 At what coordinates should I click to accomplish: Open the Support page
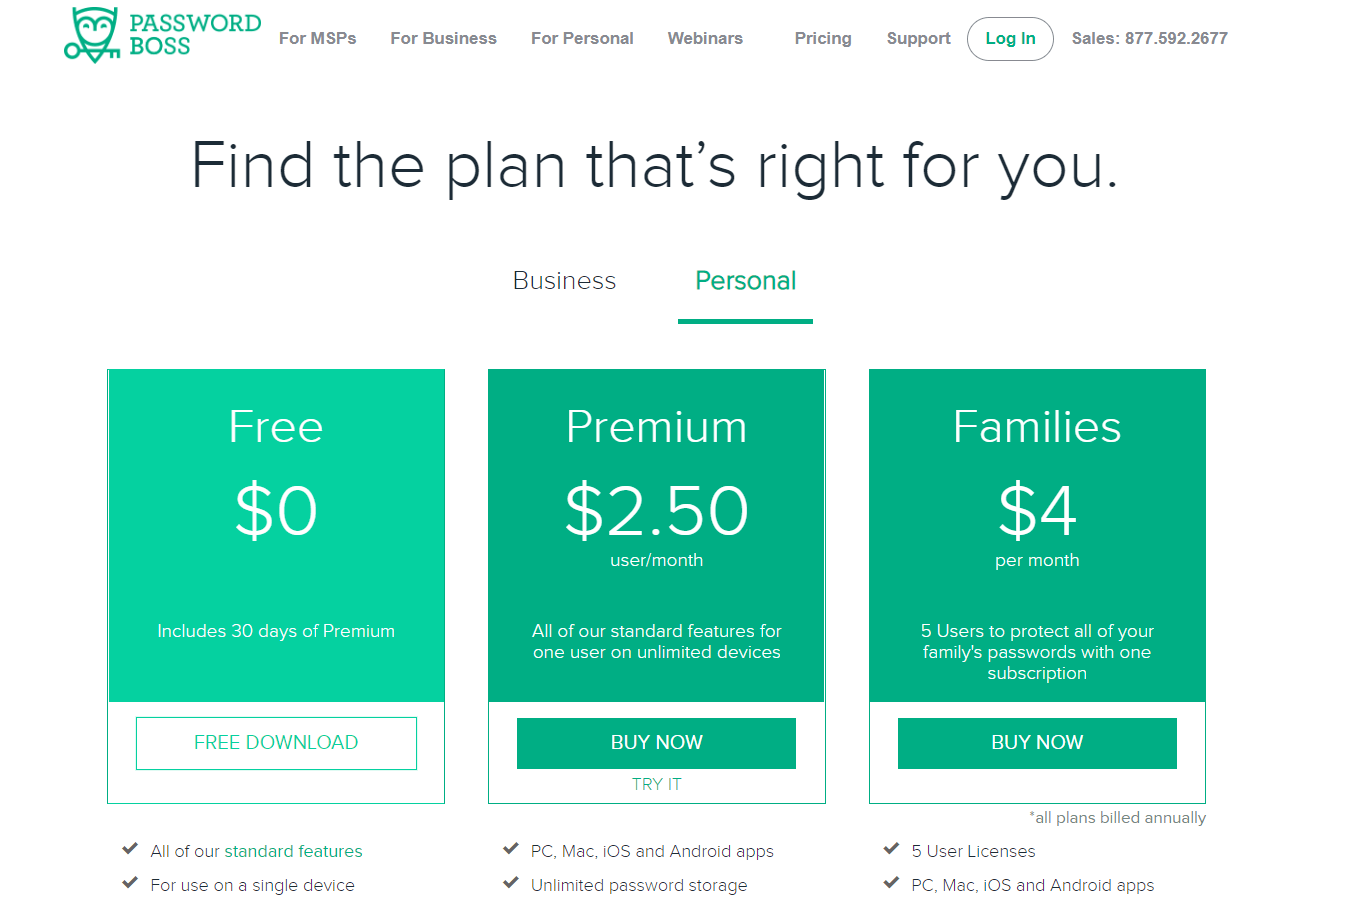pyautogui.click(x=918, y=38)
